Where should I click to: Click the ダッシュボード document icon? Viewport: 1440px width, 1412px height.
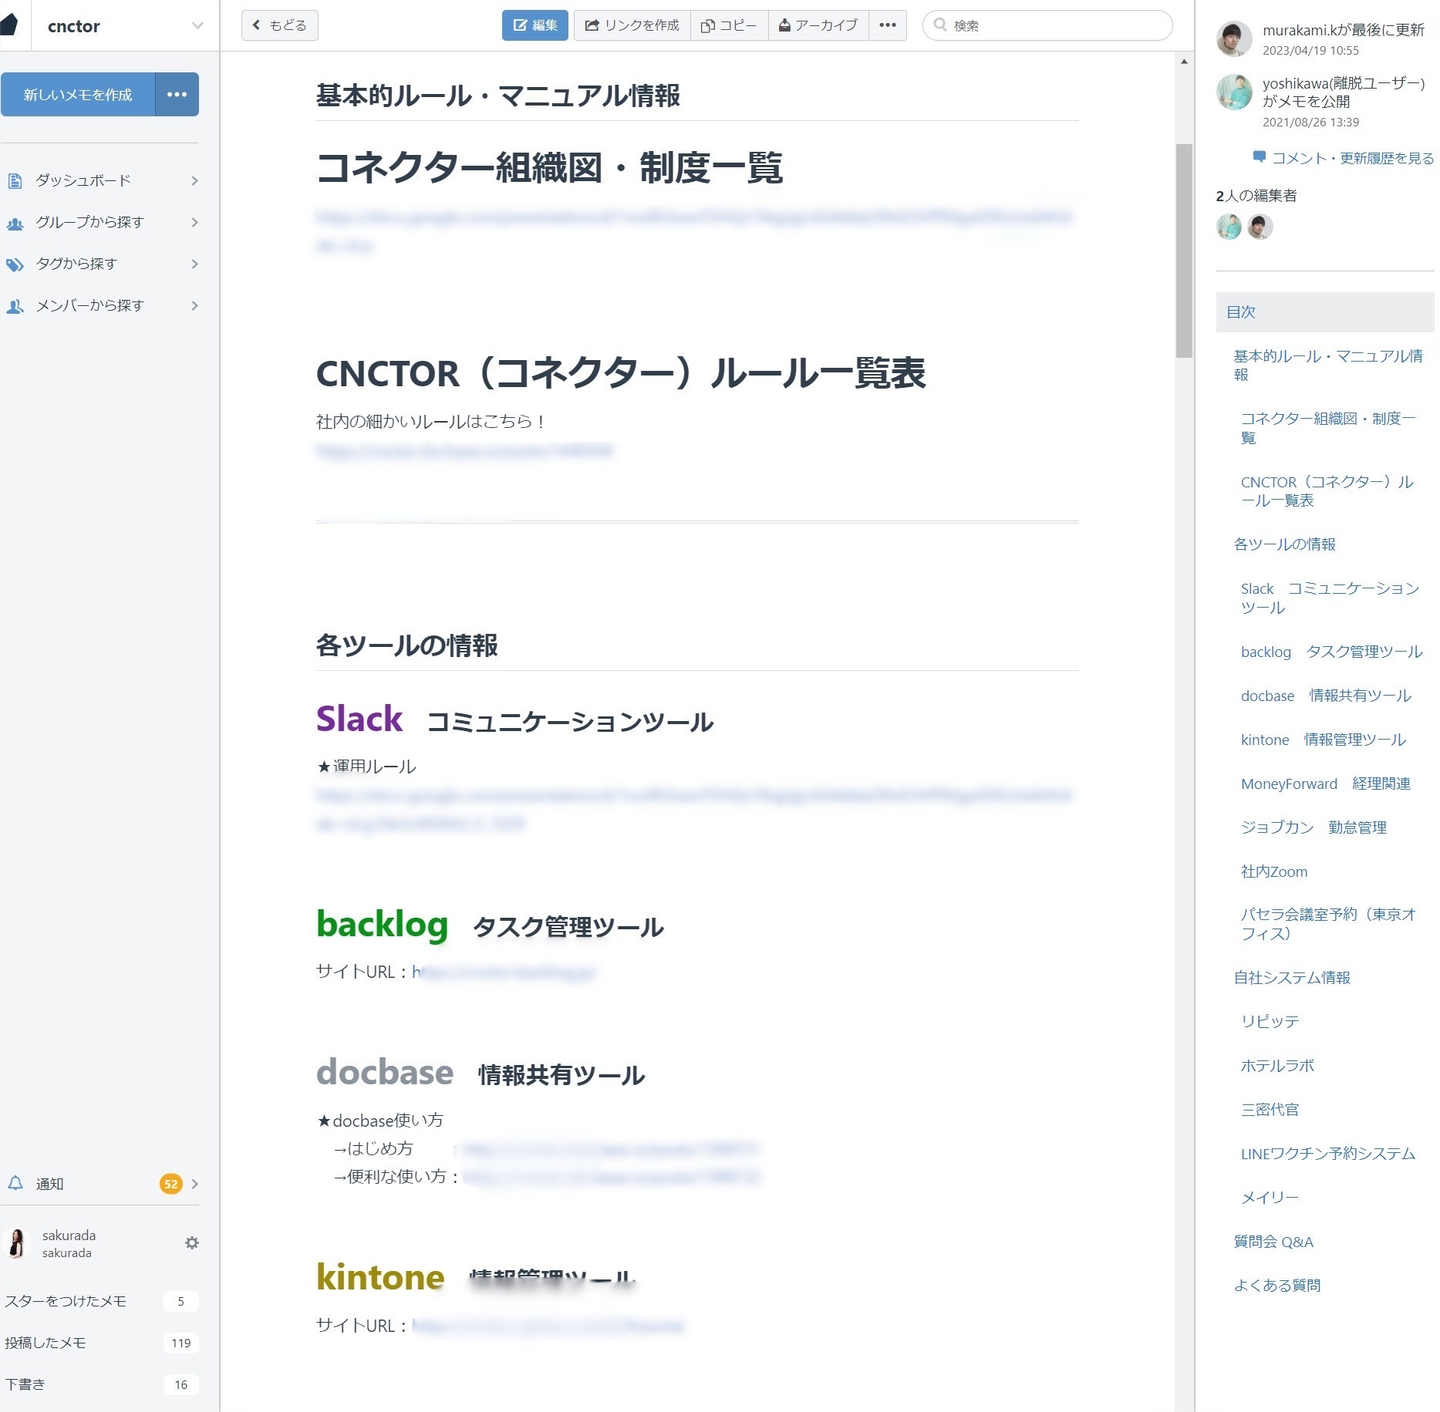[15, 181]
